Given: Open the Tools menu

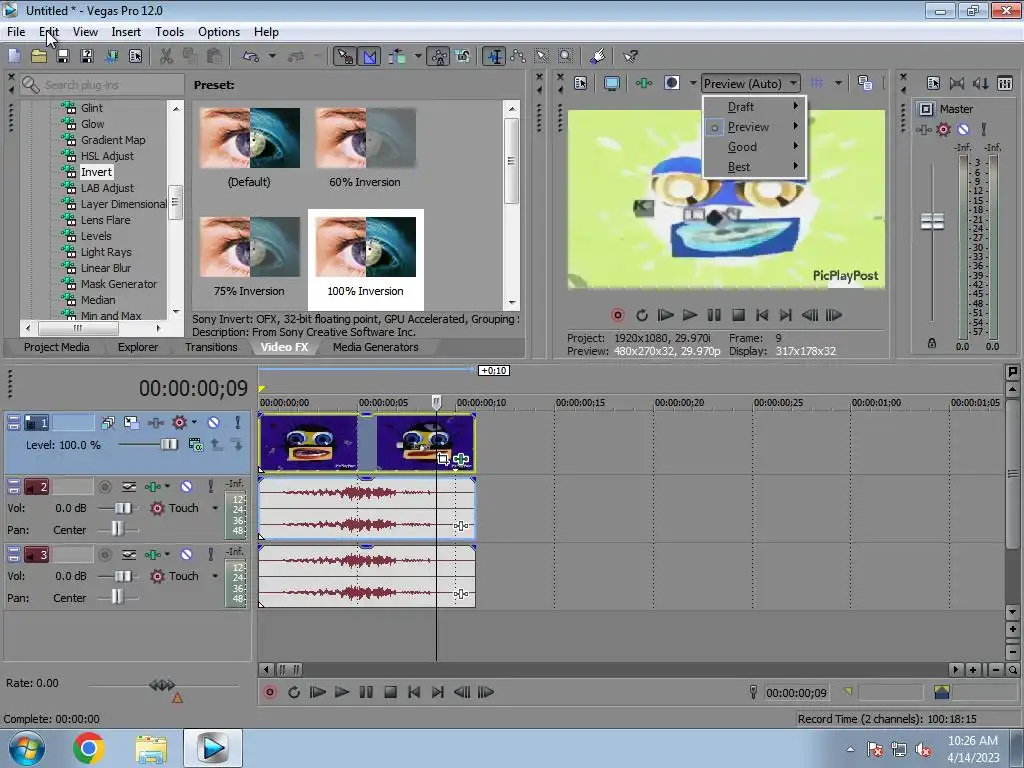Looking at the screenshot, I should coord(169,31).
